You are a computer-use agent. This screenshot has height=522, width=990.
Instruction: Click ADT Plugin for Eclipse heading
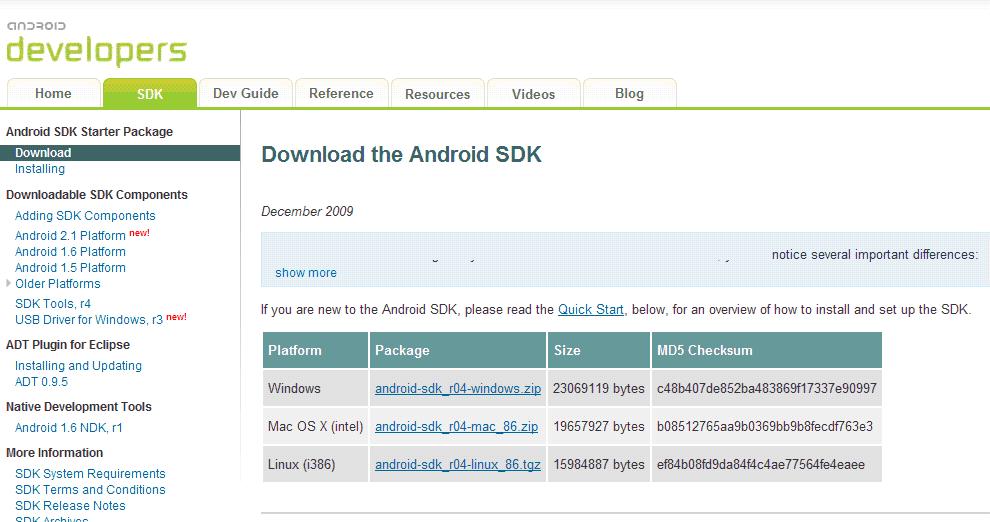pos(68,345)
